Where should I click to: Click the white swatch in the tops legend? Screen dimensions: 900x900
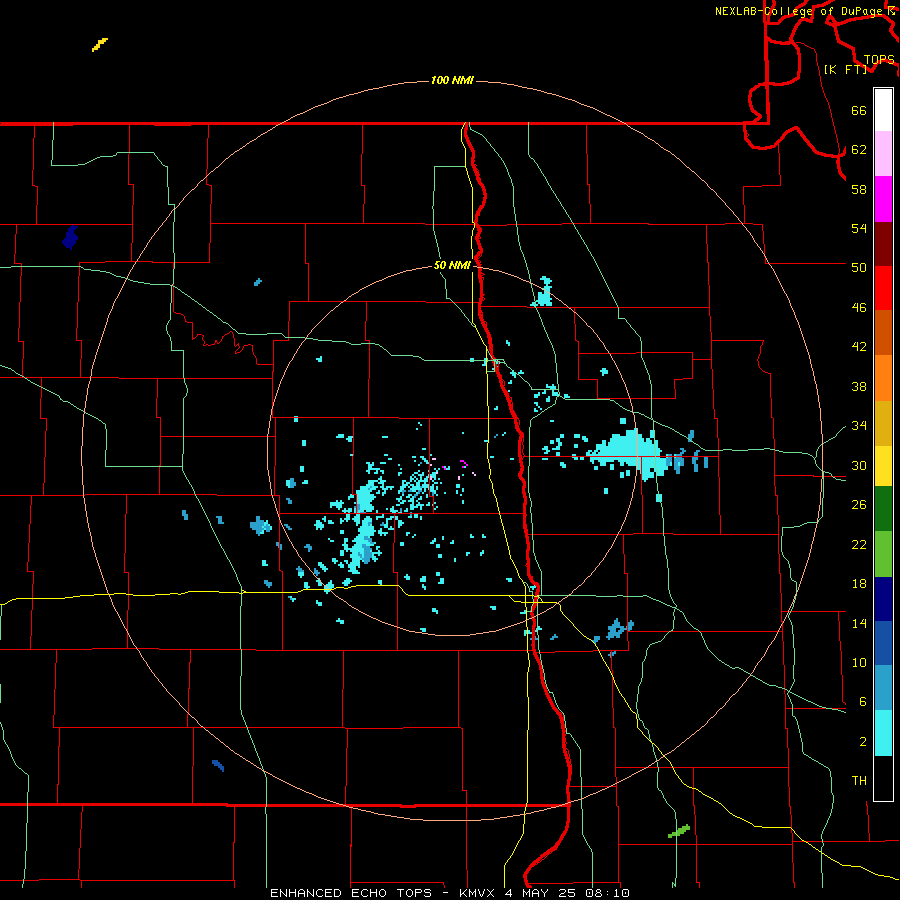(x=883, y=110)
